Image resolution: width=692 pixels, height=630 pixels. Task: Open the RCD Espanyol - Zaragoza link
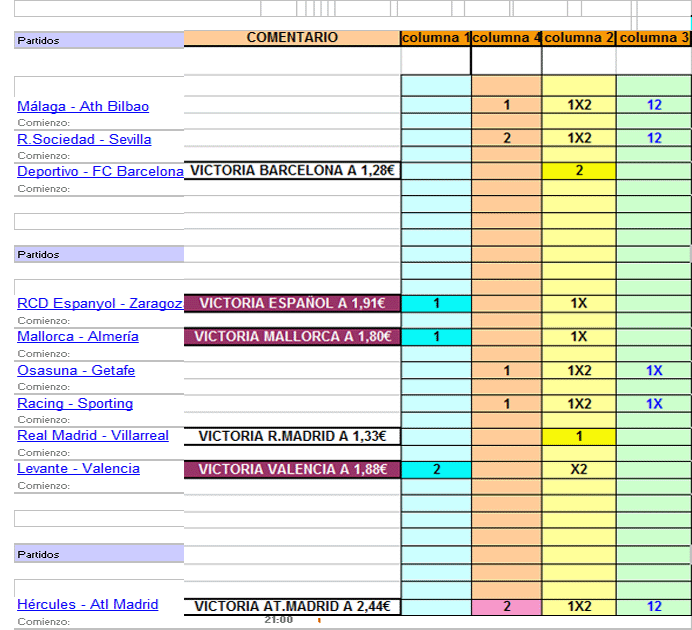(100, 304)
